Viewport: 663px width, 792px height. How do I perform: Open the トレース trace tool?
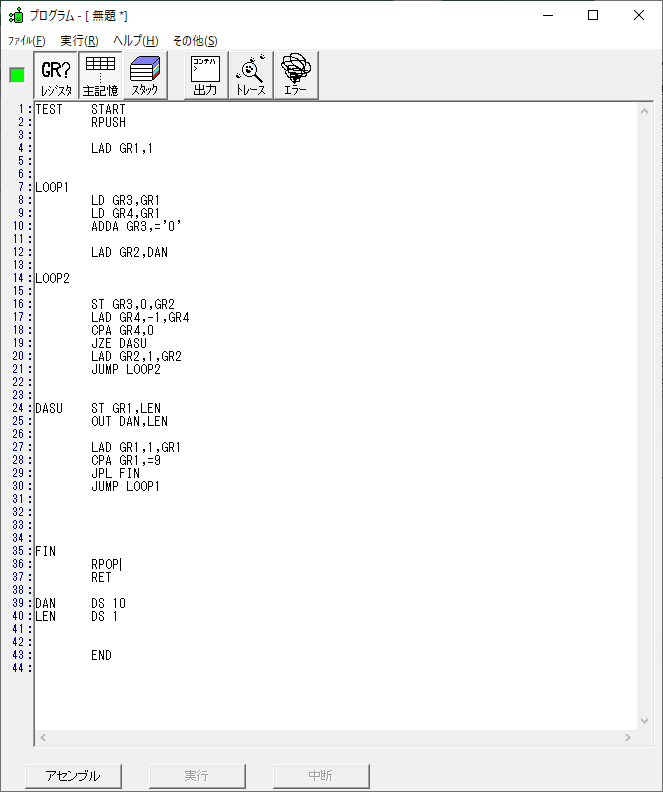click(x=251, y=75)
